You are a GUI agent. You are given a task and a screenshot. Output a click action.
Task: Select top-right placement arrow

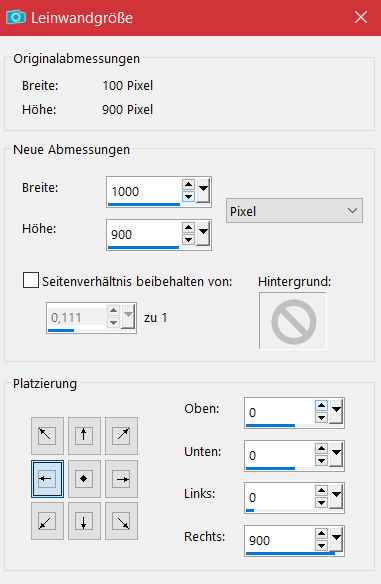click(x=121, y=435)
